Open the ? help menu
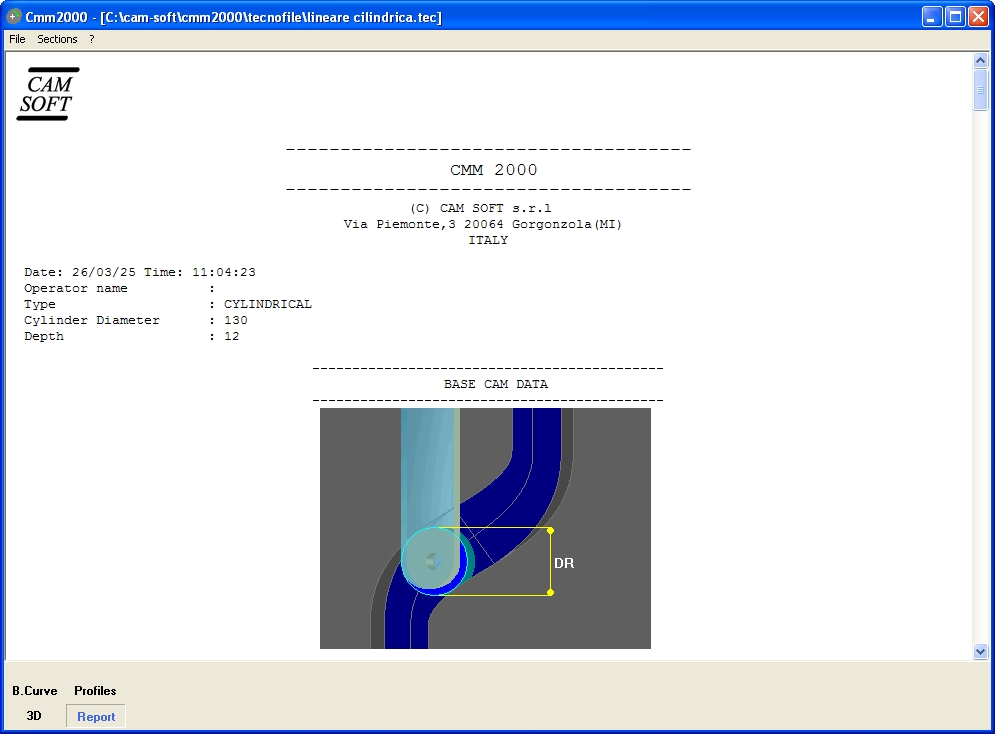Image resolution: width=995 pixels, height=734 pixels. (x=91, y=39)
